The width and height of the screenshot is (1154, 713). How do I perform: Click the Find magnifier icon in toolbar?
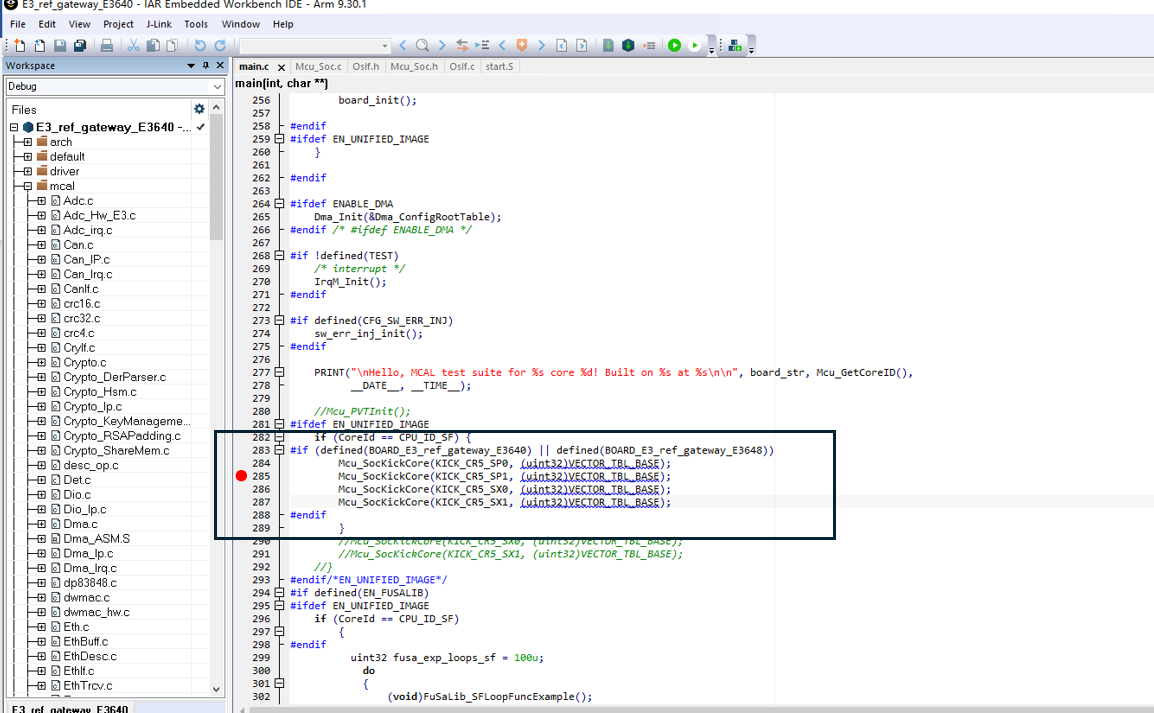(x=422, y=45)
